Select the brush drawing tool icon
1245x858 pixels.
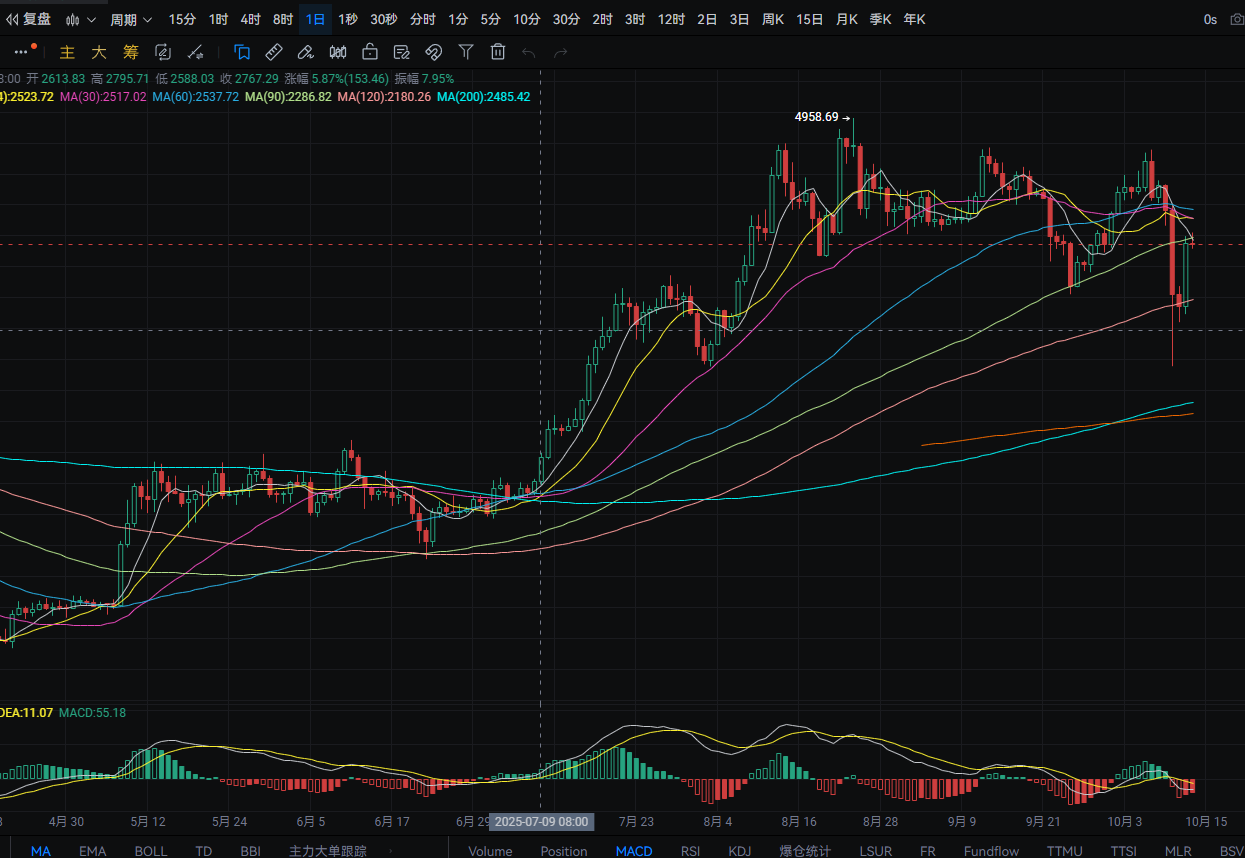[x=306, y=52]
